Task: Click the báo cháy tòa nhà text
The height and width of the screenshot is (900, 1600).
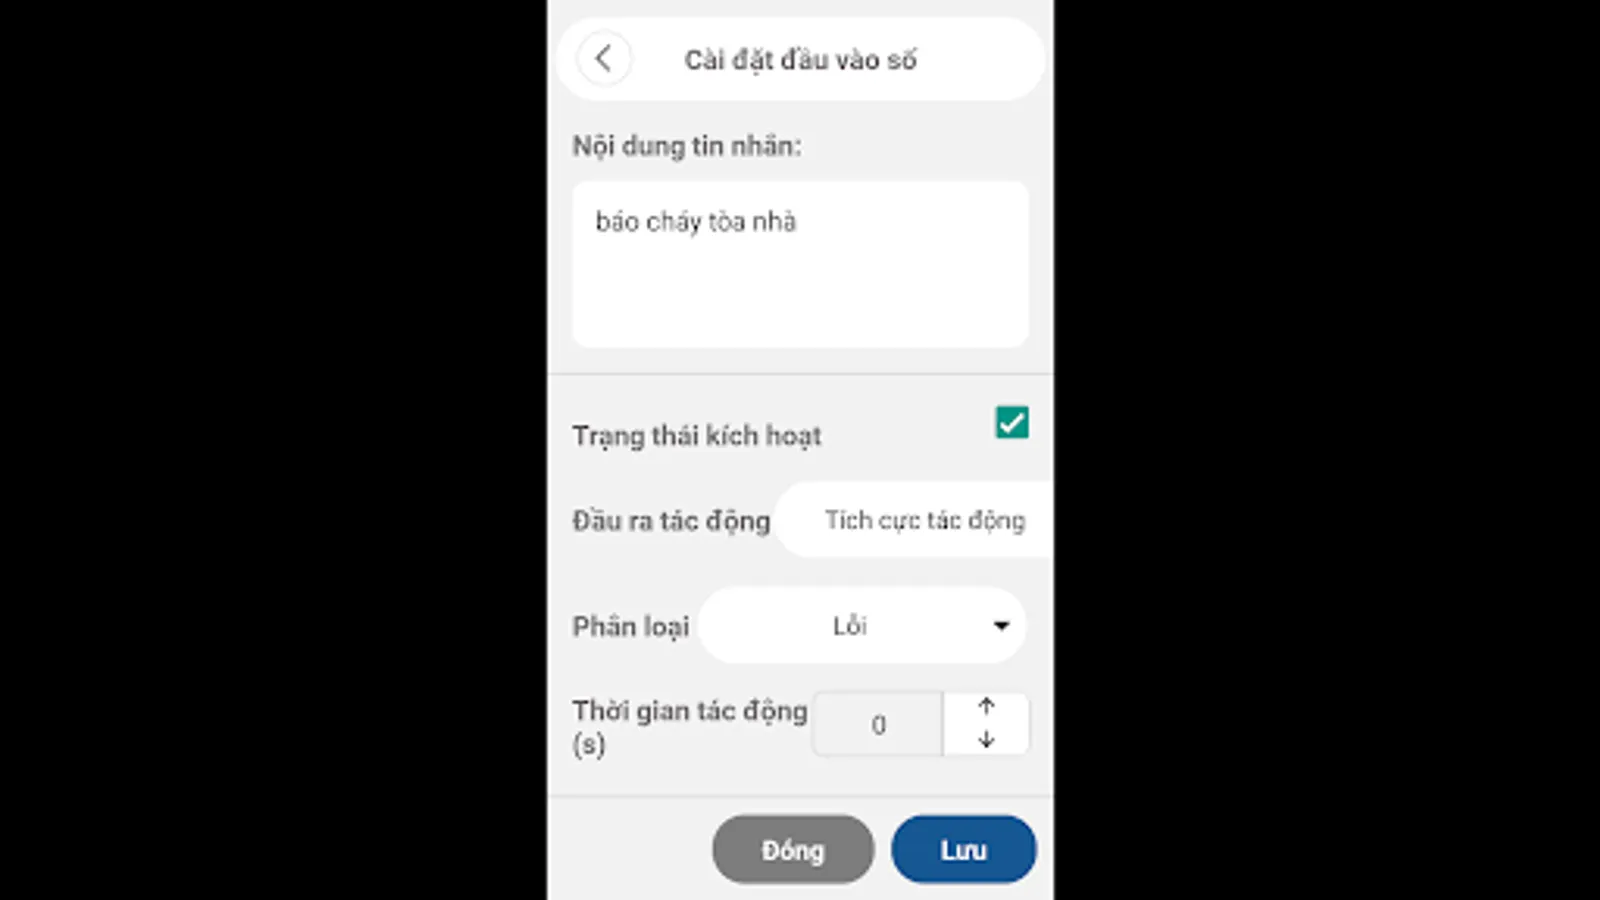Action: point(696,221)
